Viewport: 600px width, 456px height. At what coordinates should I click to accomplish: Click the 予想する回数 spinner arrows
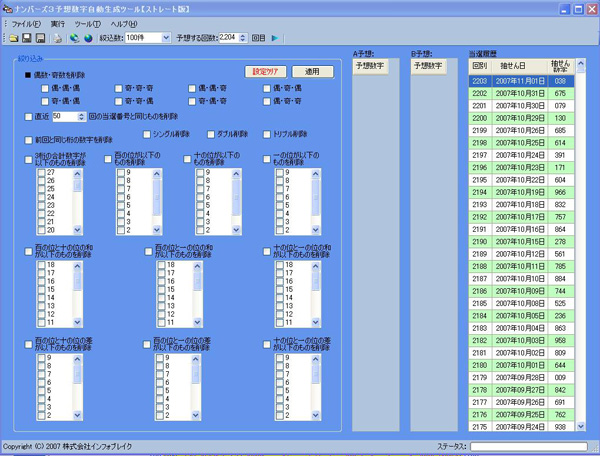242,38
